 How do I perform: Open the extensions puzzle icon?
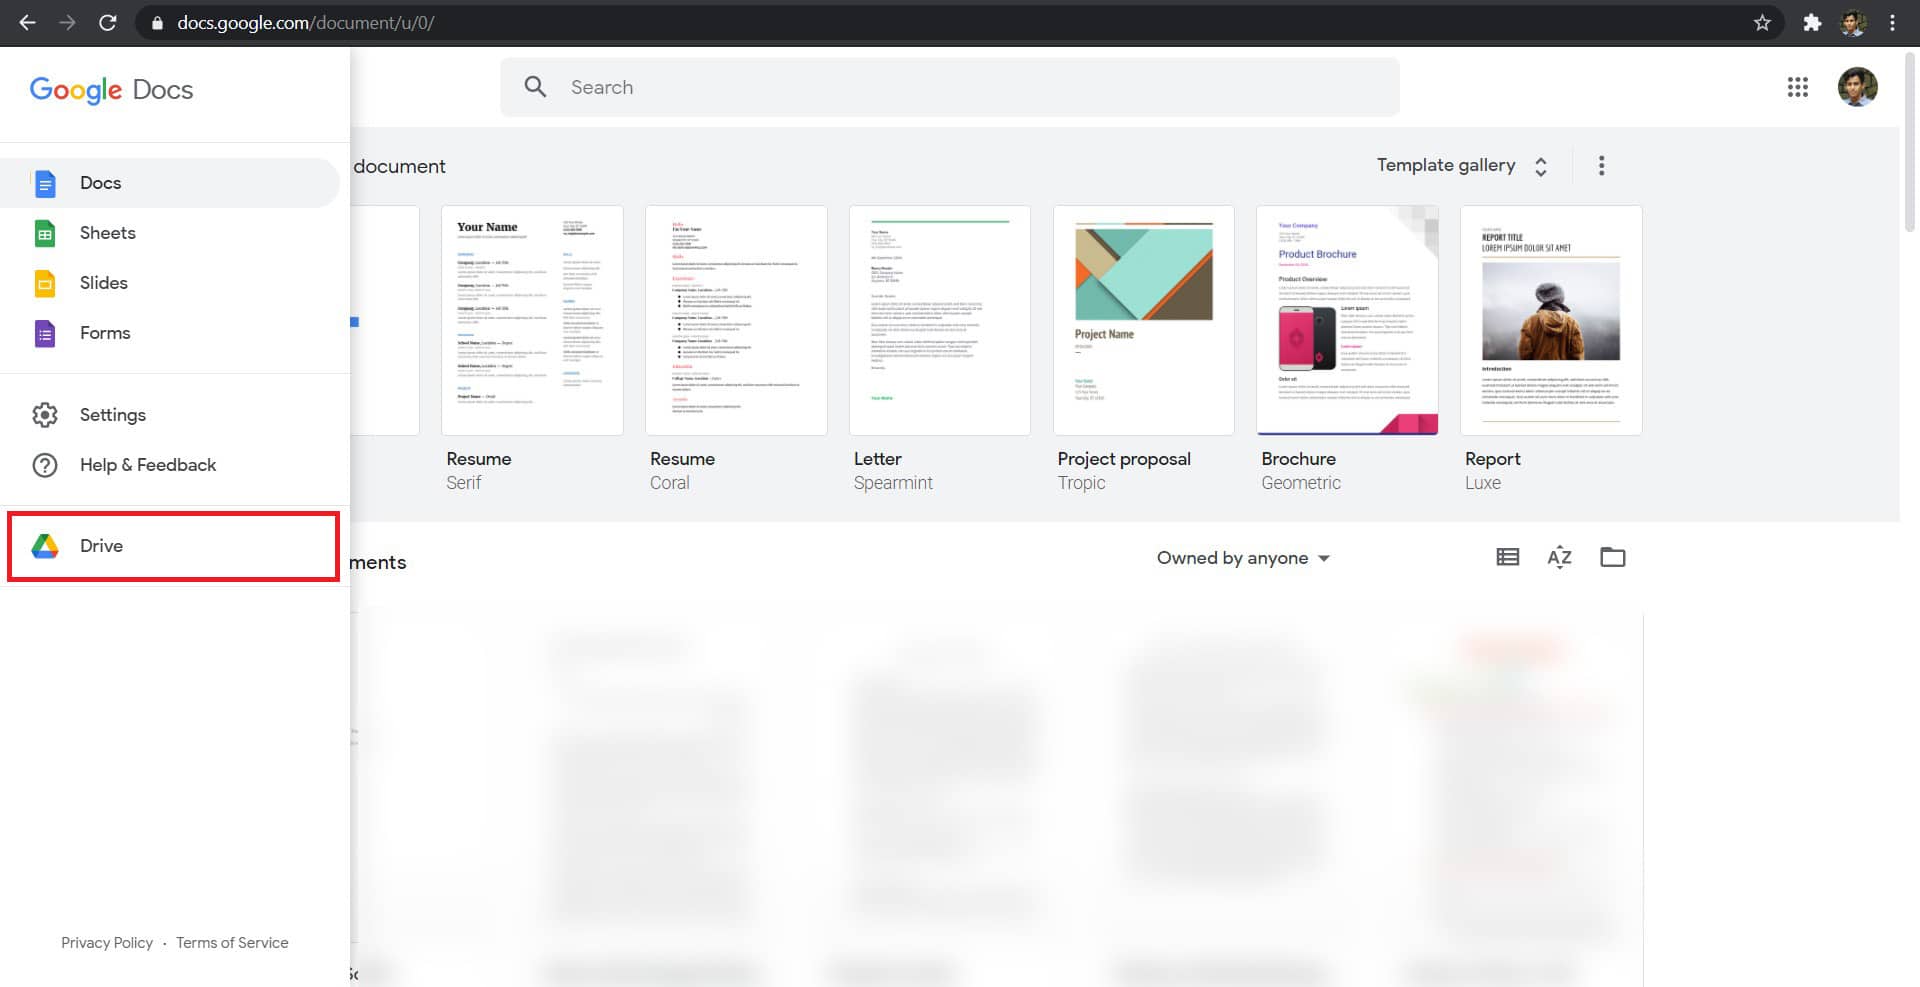tap(1812, 22)
